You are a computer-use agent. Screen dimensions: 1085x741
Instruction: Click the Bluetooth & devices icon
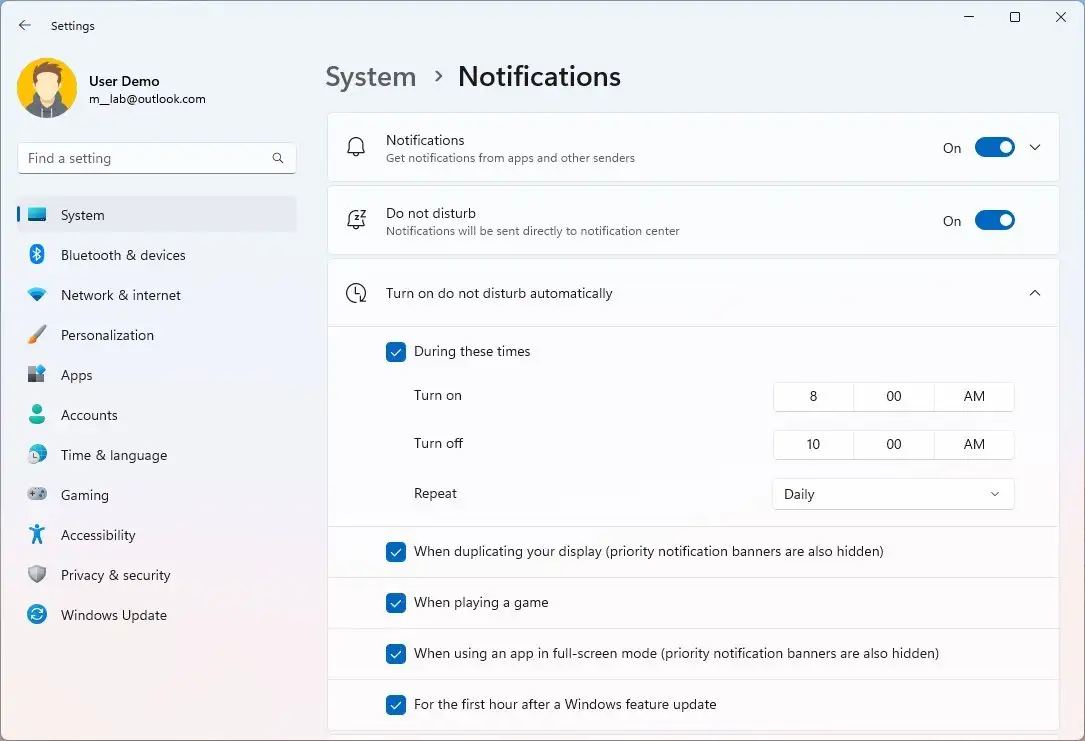[x=37, y=255]
